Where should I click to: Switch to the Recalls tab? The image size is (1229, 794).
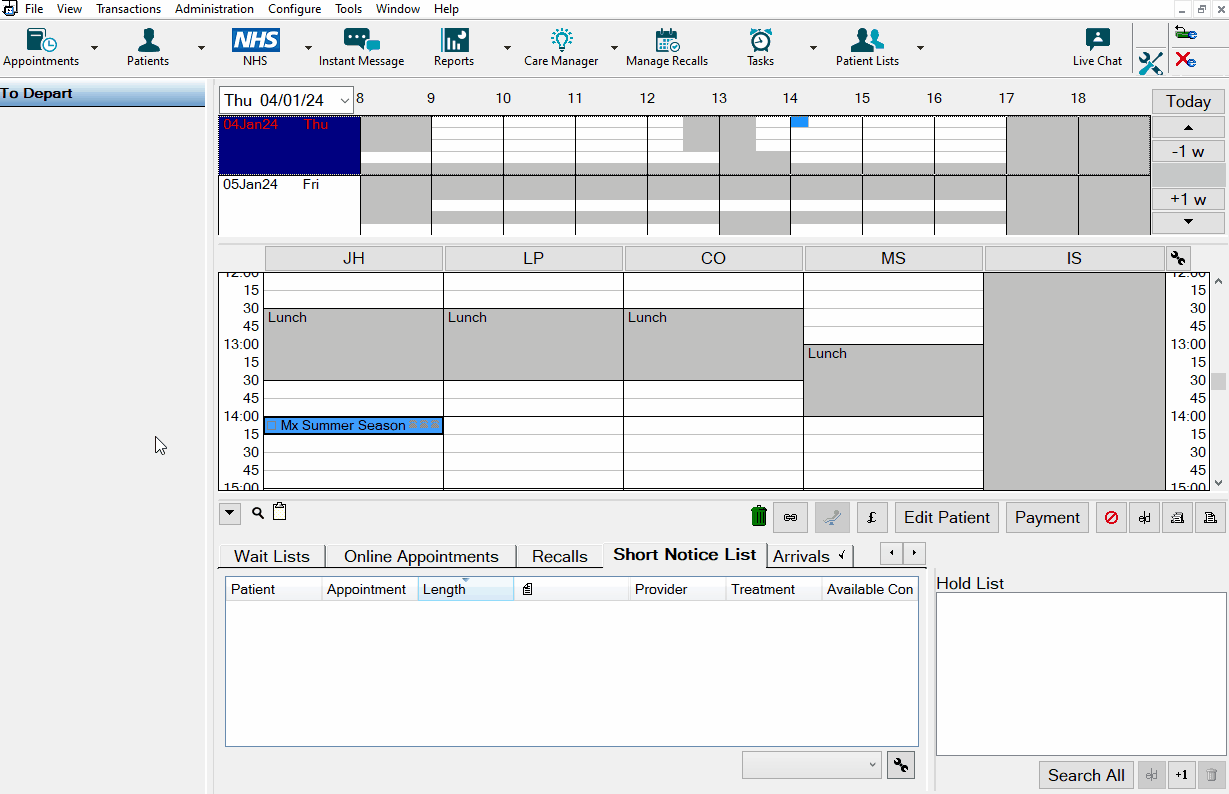coord(560,556)
